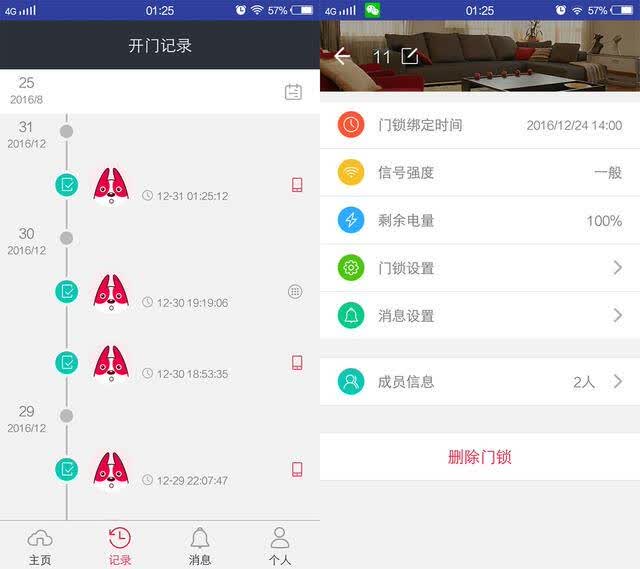Expand 成员信息 2人 chevron
Screen dimensions: 640x569
coord(618,381)
